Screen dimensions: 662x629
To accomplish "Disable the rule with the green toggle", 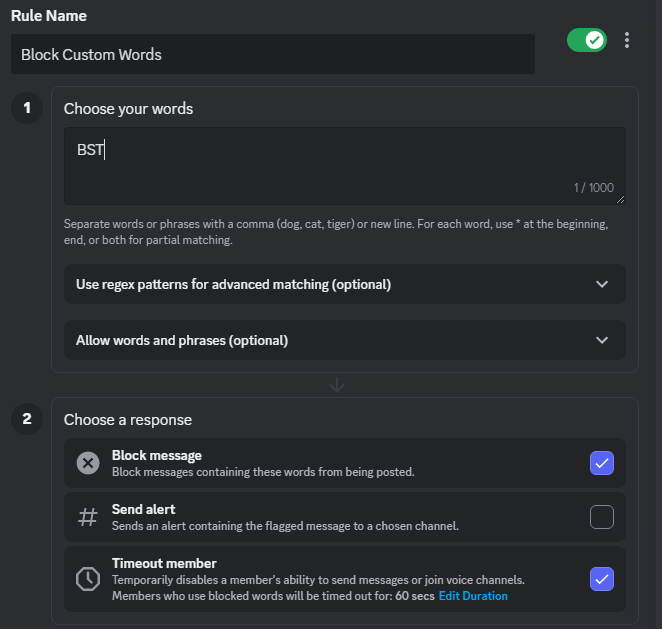I will click(x=586, y=40).
